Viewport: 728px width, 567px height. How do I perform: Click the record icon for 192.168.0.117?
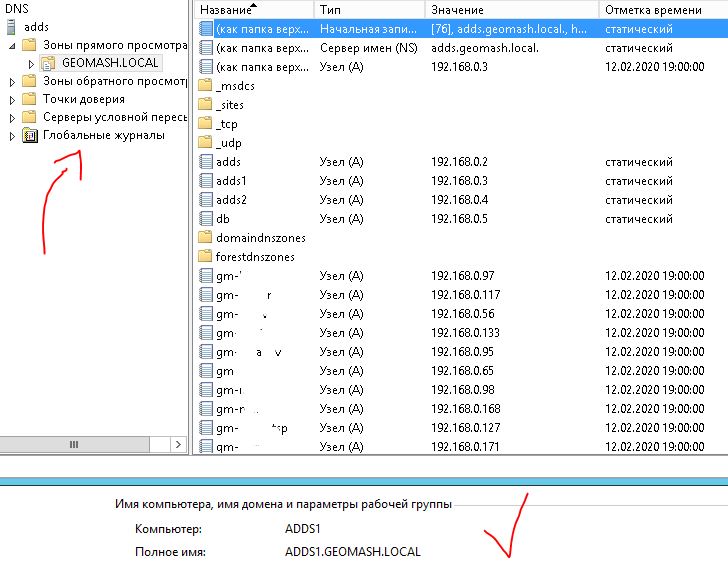206,295
